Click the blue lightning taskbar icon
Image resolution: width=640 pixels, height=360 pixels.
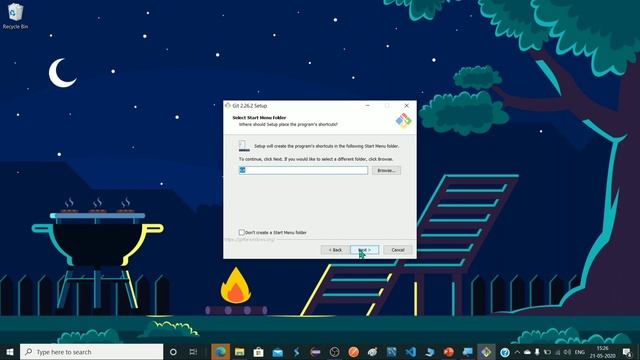tap(296, 352)
